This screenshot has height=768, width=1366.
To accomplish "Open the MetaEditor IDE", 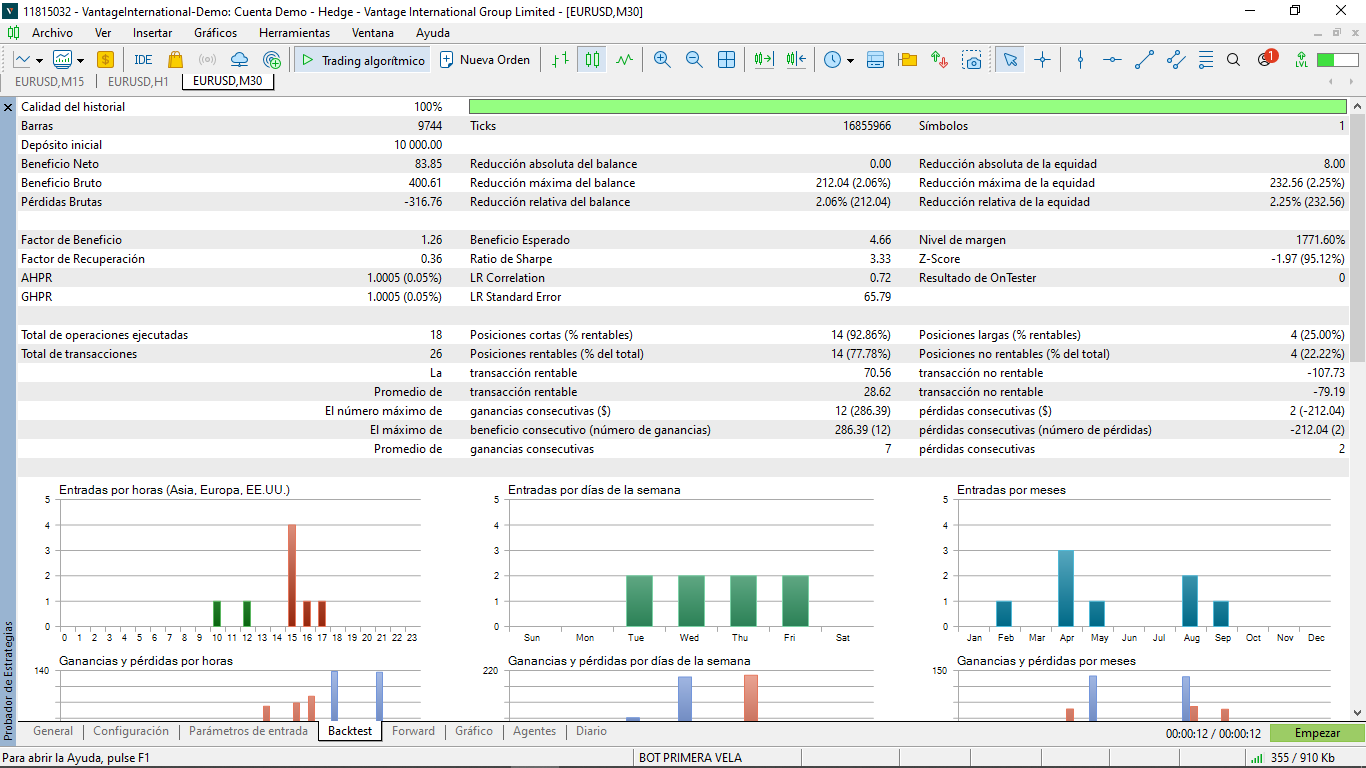I will (143, 60).
